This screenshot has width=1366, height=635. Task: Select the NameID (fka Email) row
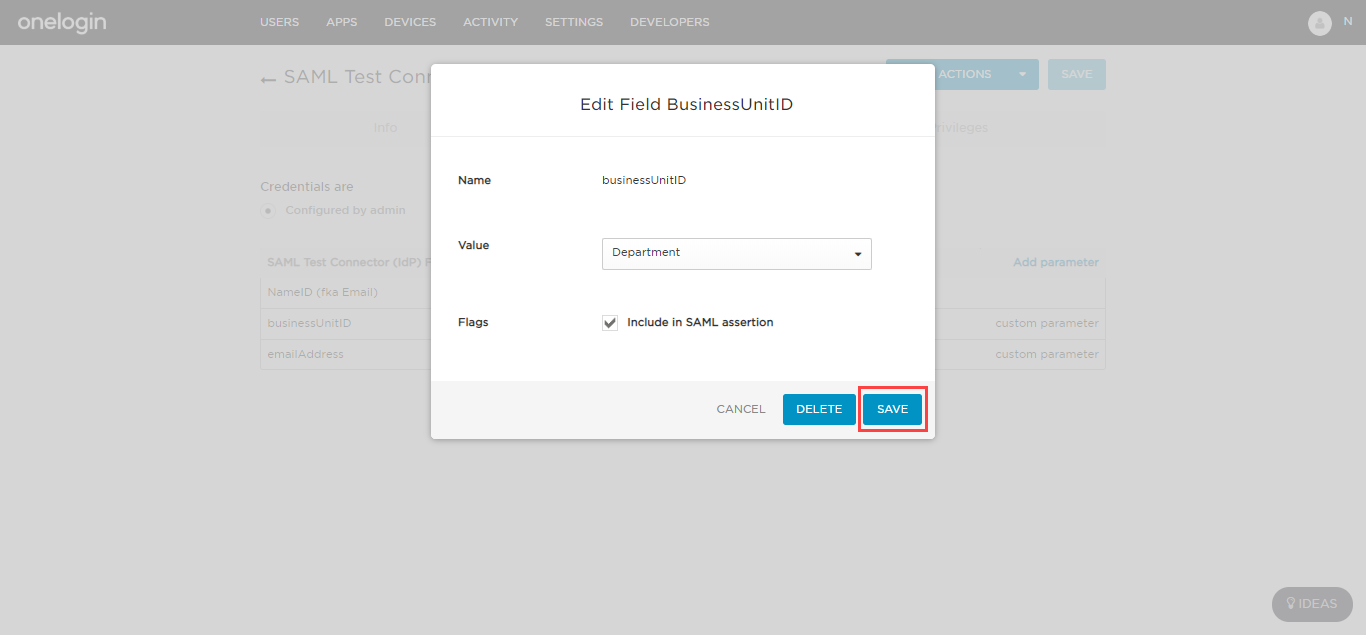tap(683, 293)
